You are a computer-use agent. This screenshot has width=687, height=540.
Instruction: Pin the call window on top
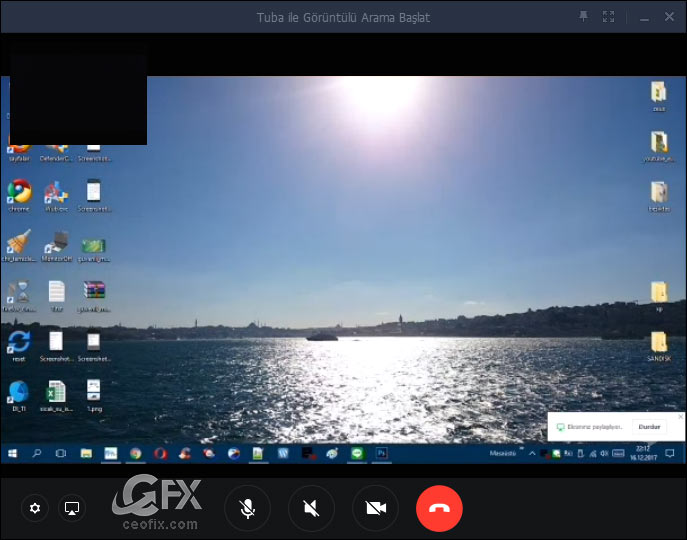click(x=583, y=17)
